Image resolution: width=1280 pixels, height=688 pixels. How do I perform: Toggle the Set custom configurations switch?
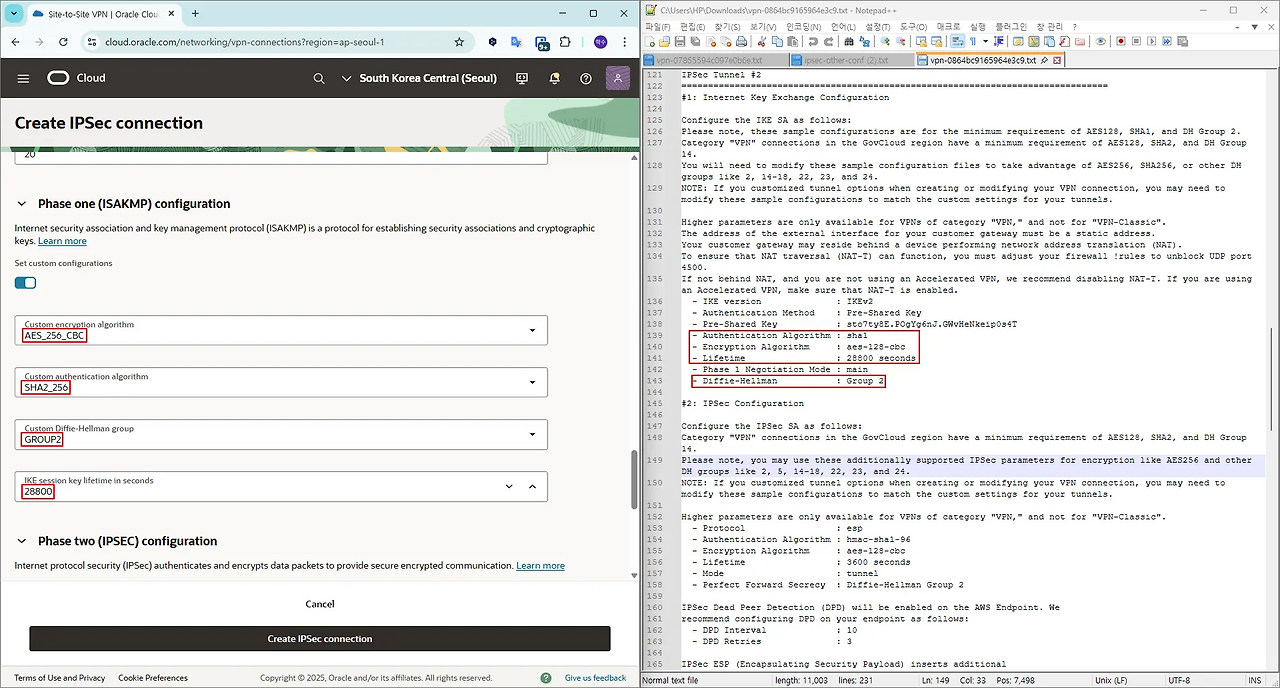click(x=25, y=283)
